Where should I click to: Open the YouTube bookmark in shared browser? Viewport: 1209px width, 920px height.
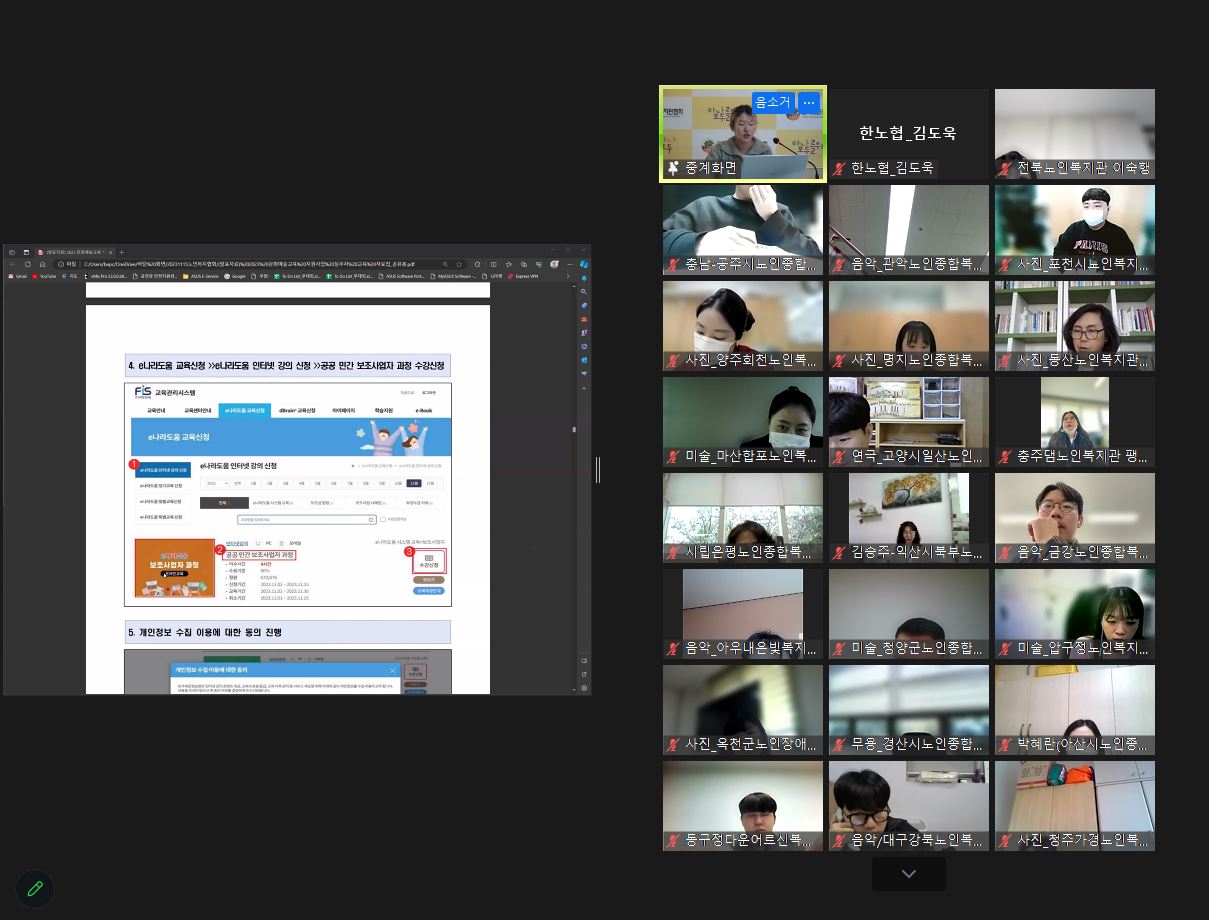click(45, 276)
